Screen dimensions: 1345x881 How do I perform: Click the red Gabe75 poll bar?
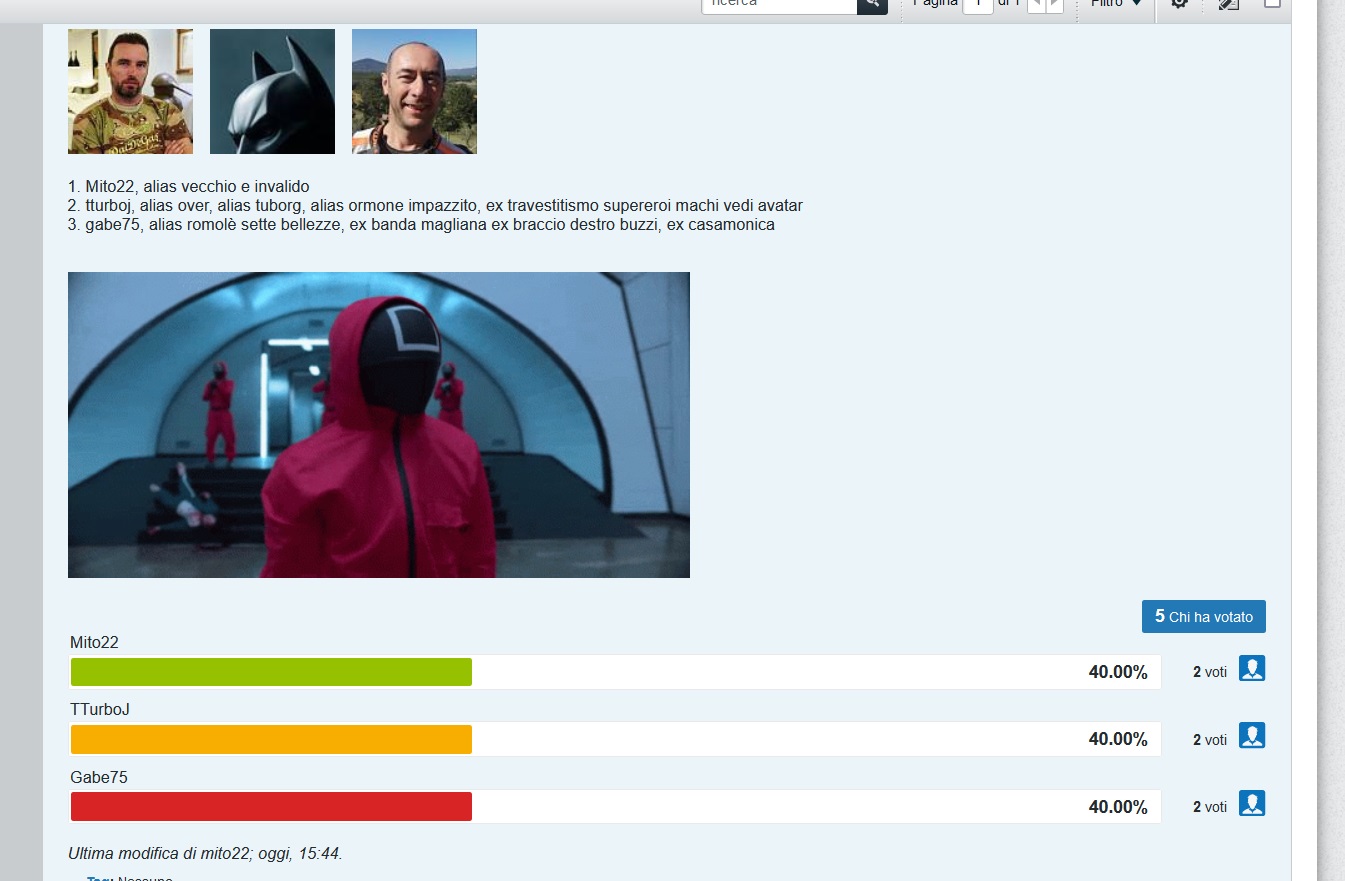coord(271,807)
